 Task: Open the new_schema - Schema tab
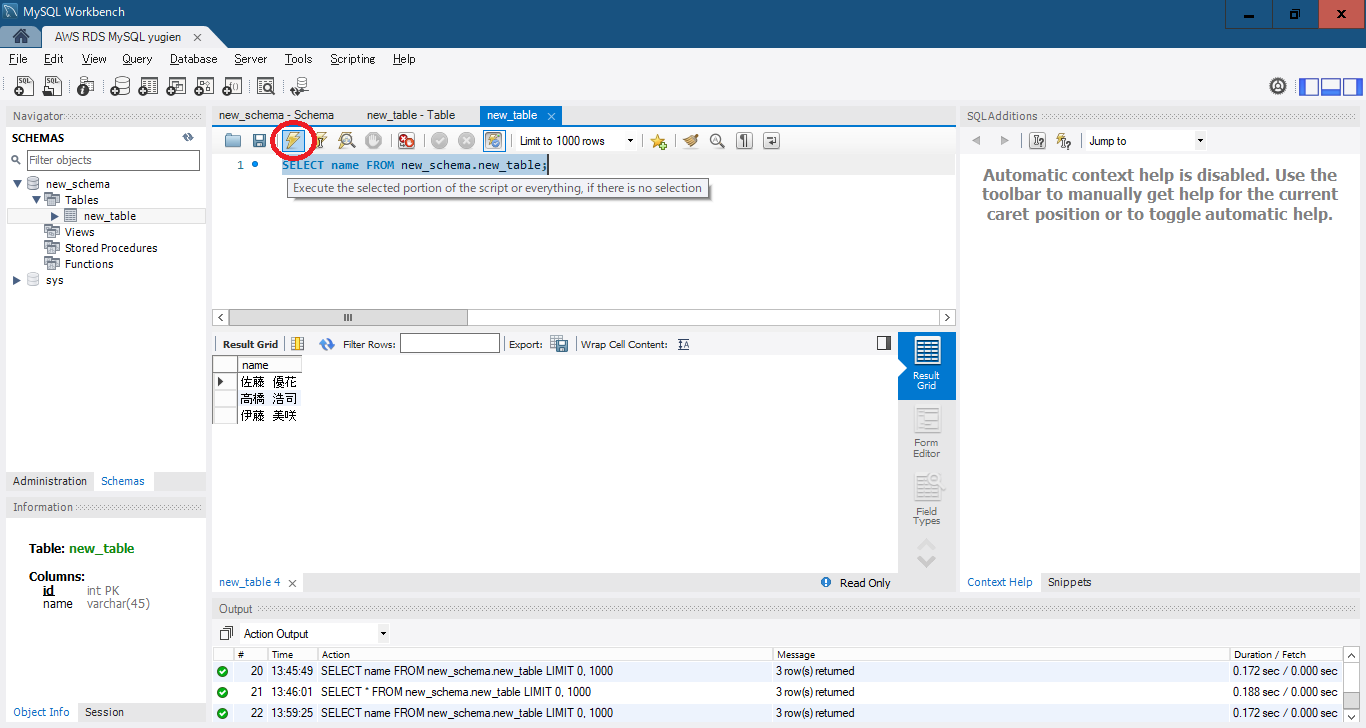tap(276, 115)
